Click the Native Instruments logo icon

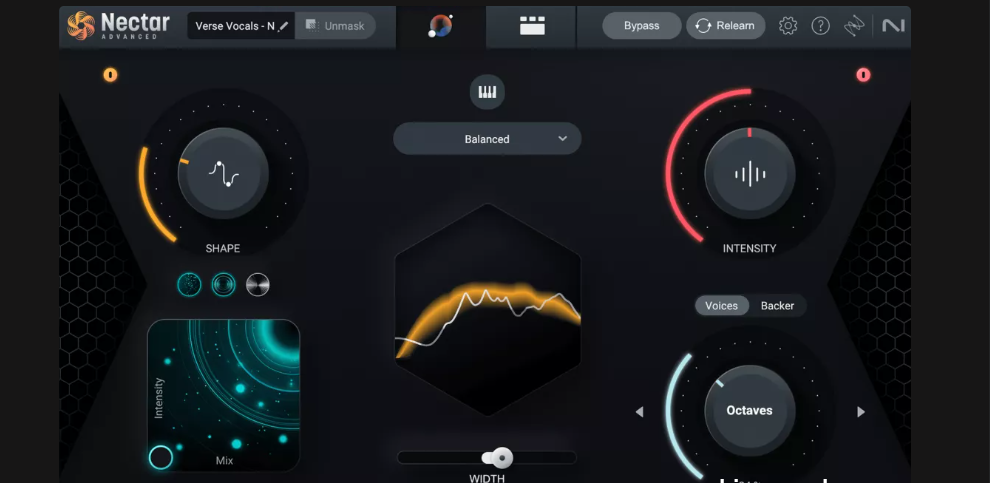coord(893,26)
